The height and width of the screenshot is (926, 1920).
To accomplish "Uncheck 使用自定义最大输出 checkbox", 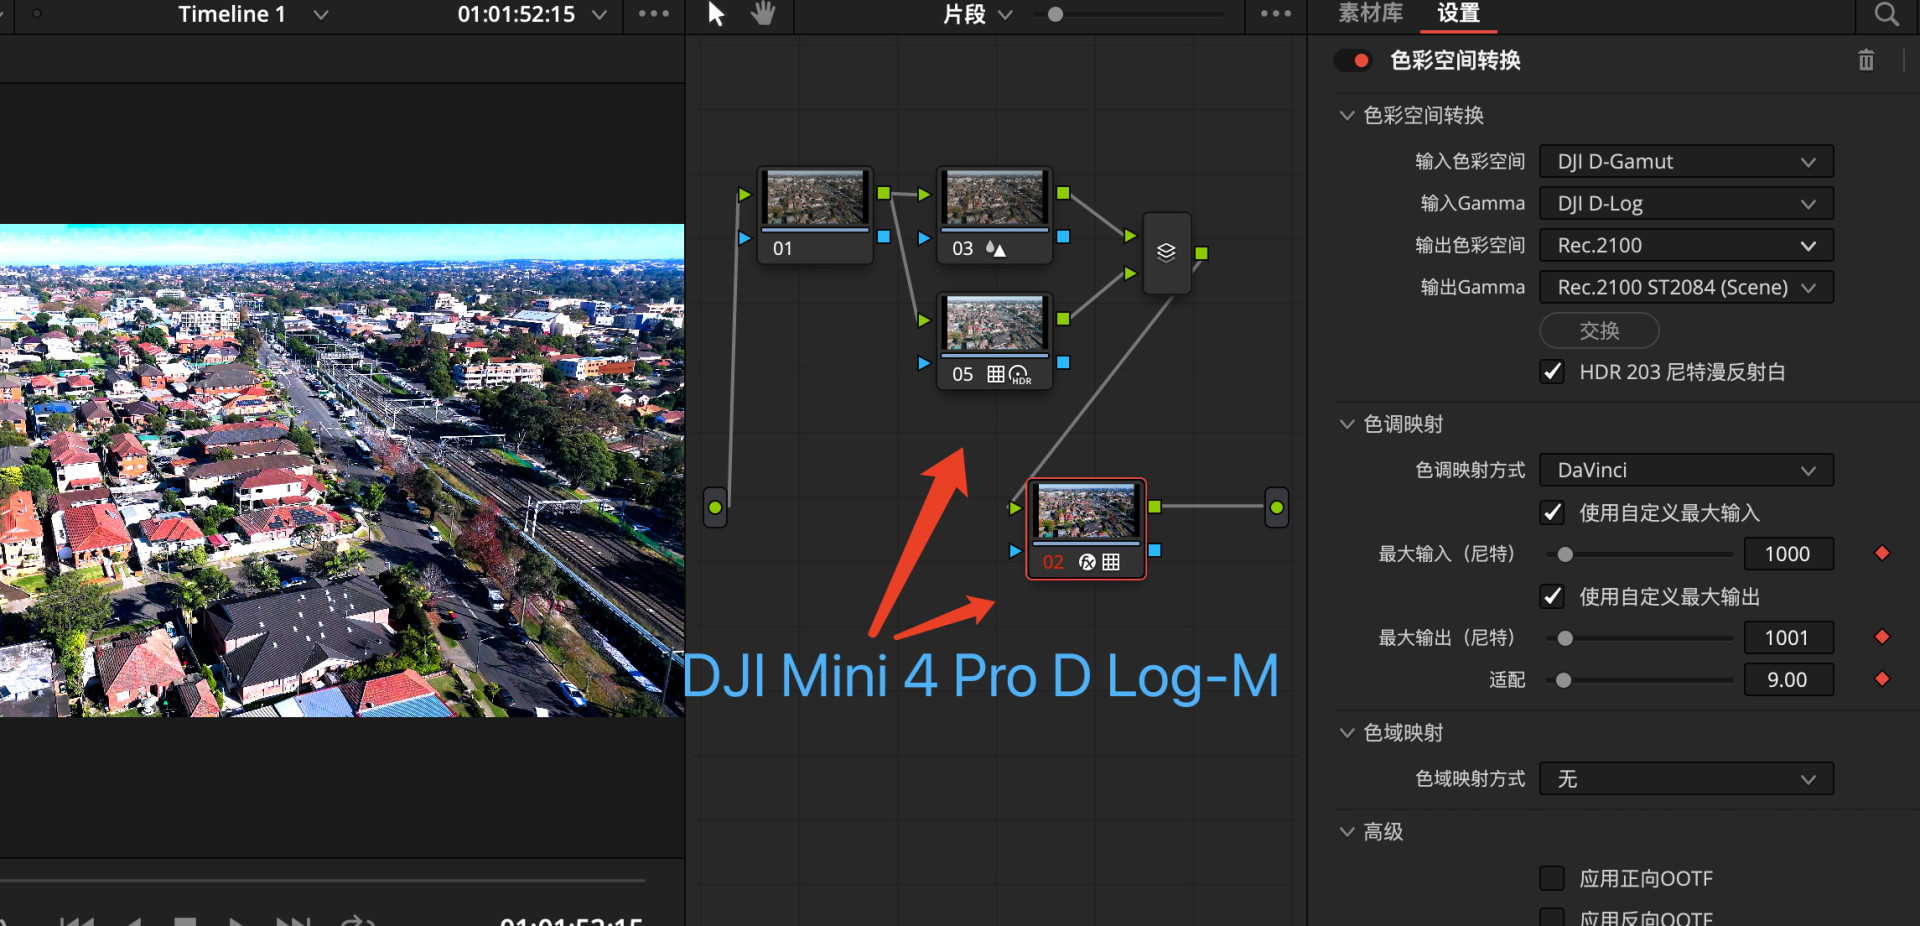I will 1552,597.
